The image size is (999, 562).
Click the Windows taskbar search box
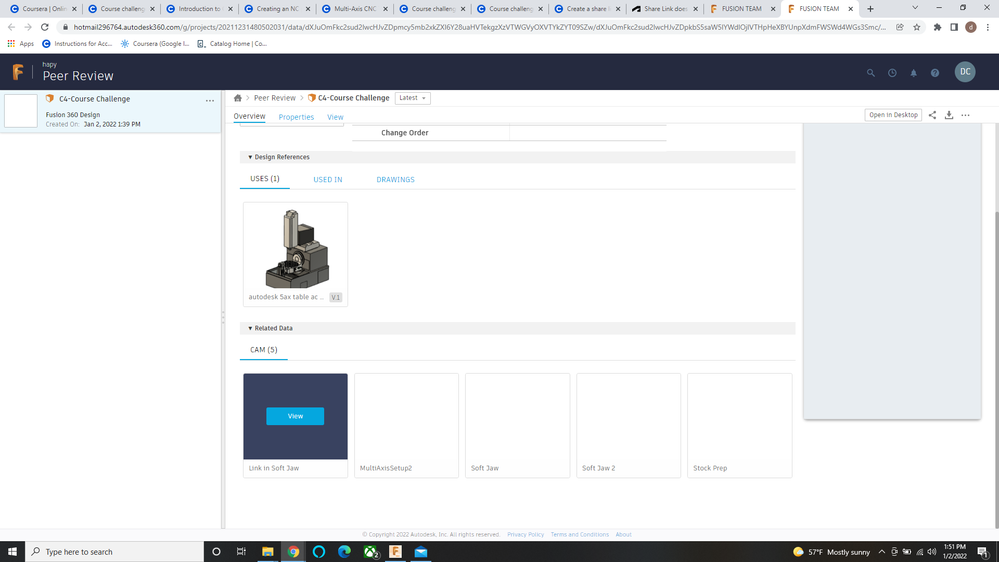[115, 552]
